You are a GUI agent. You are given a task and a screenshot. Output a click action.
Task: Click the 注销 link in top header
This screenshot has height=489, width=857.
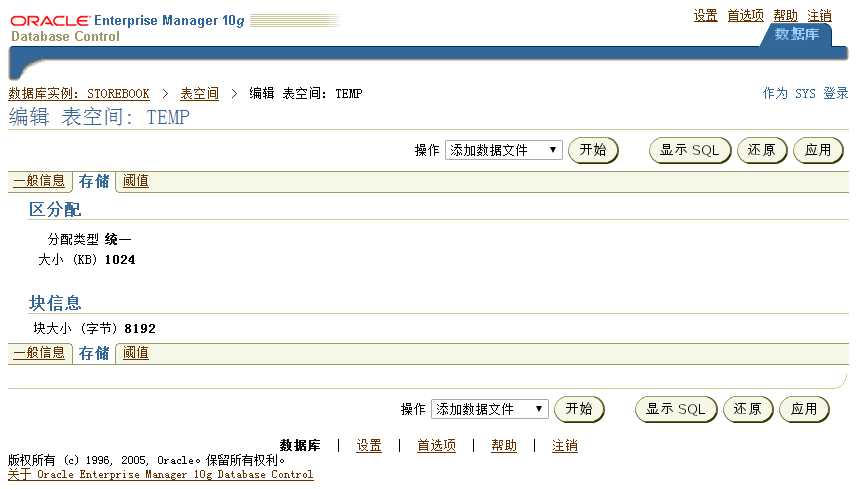click(x=819, y=16)
